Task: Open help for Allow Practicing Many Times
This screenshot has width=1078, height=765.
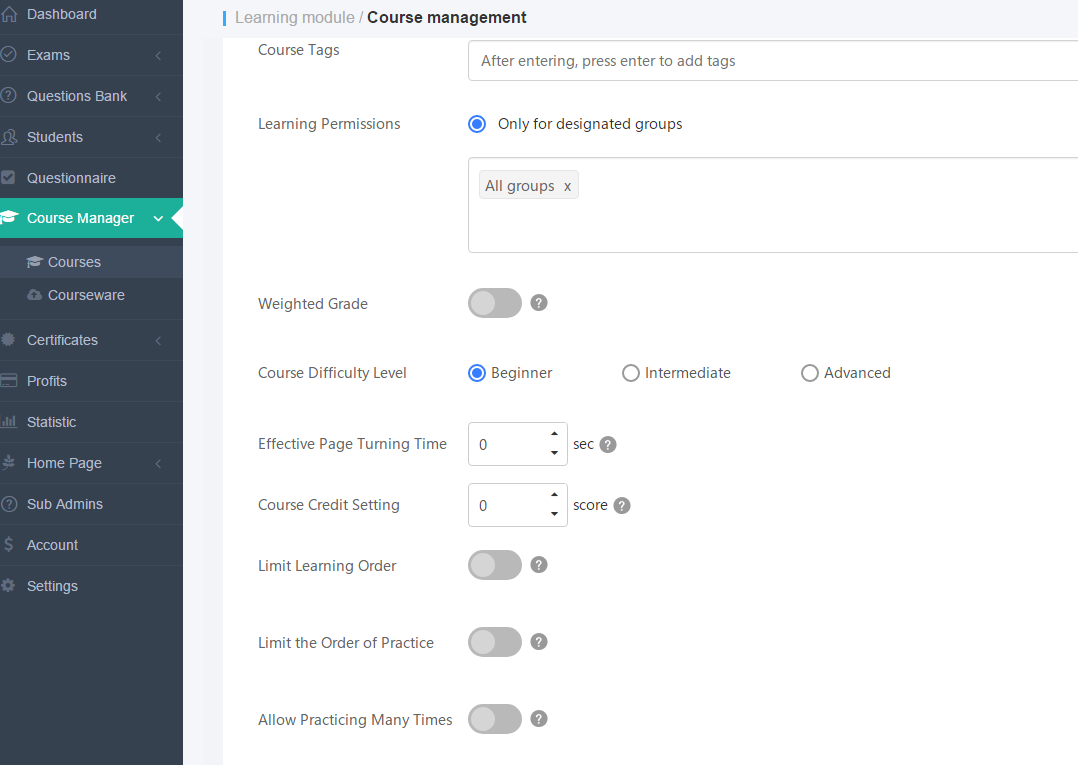Action: click(x=539, y=719)
